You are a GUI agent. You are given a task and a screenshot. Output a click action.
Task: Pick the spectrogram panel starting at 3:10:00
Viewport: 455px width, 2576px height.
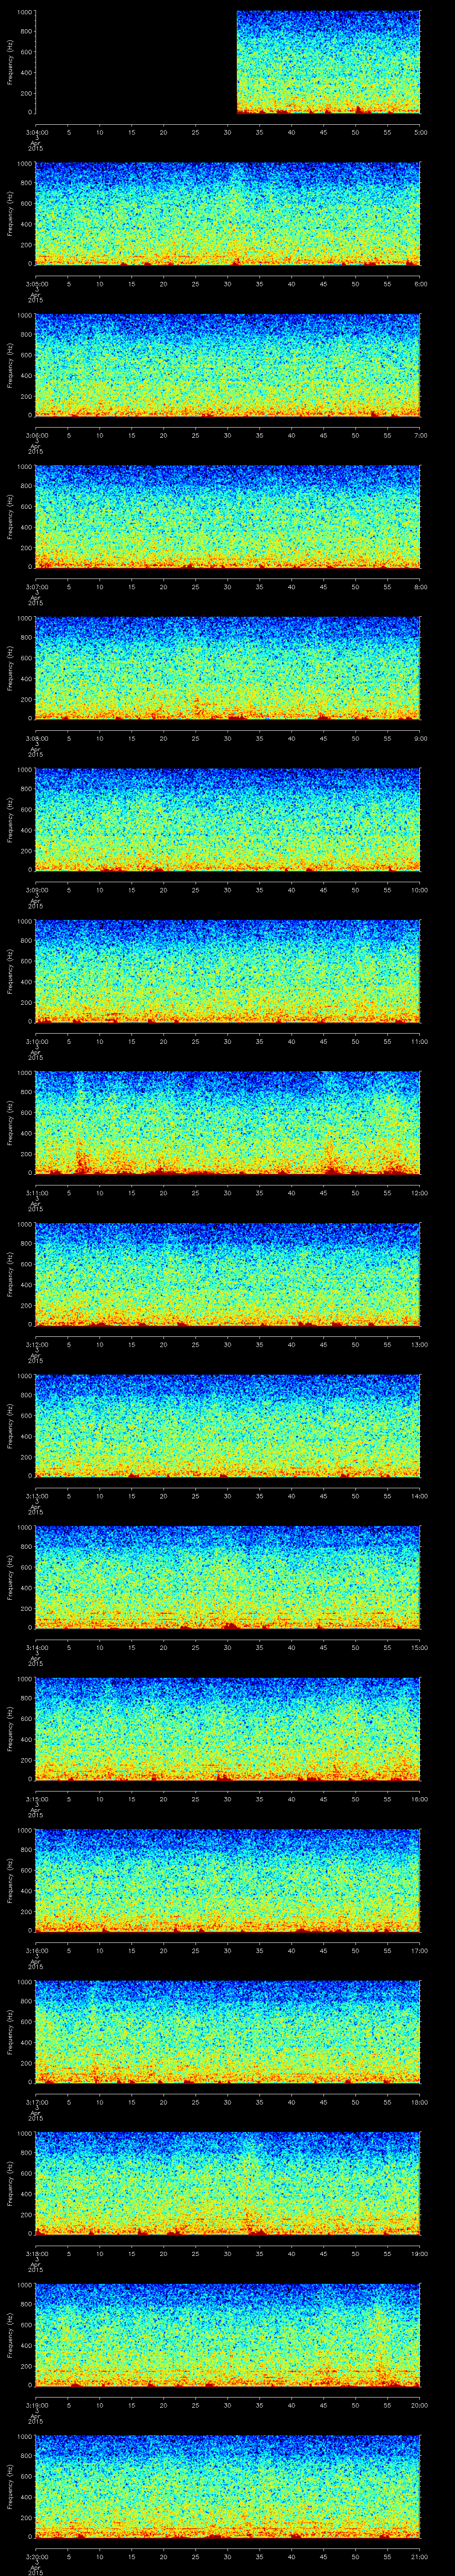[228, 971]
